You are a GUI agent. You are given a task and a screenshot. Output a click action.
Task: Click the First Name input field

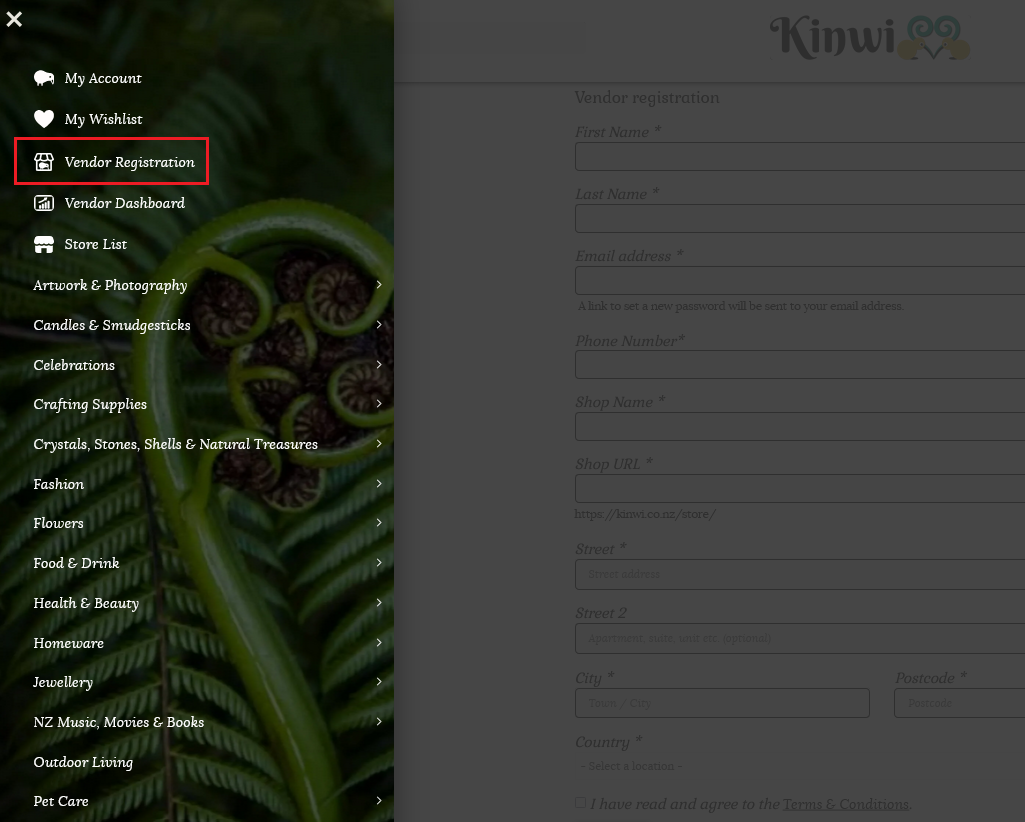(x=800, y=157)
